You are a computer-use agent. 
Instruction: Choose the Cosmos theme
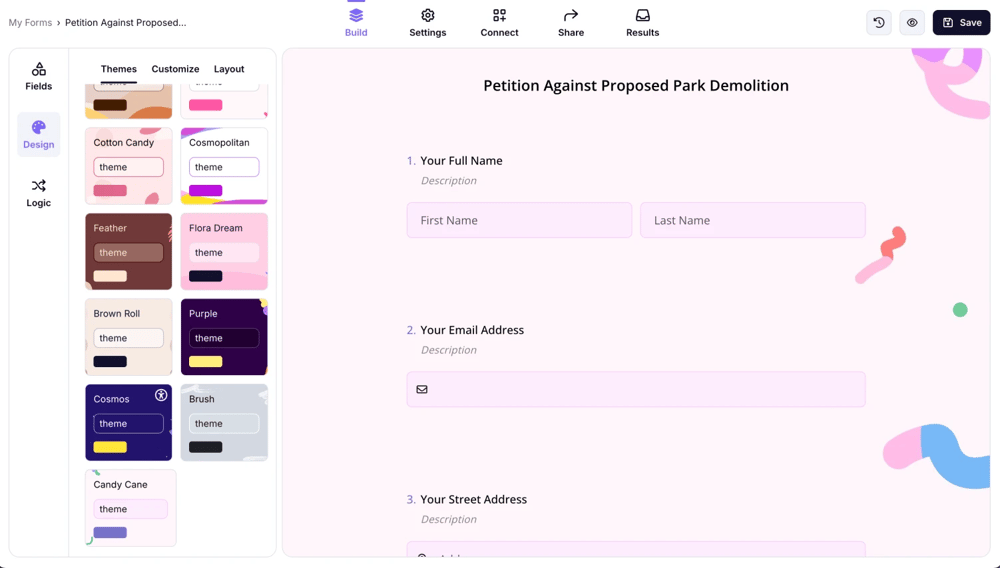(x=129, y=422)
